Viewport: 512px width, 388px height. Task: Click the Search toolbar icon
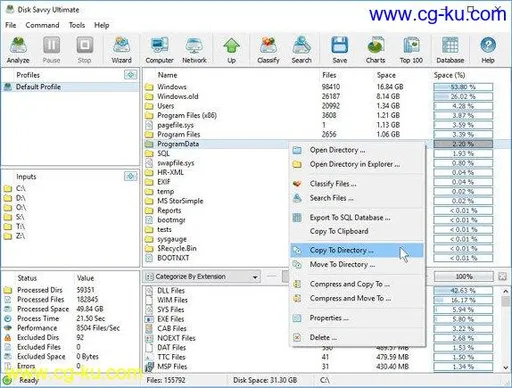pos(301,50)
